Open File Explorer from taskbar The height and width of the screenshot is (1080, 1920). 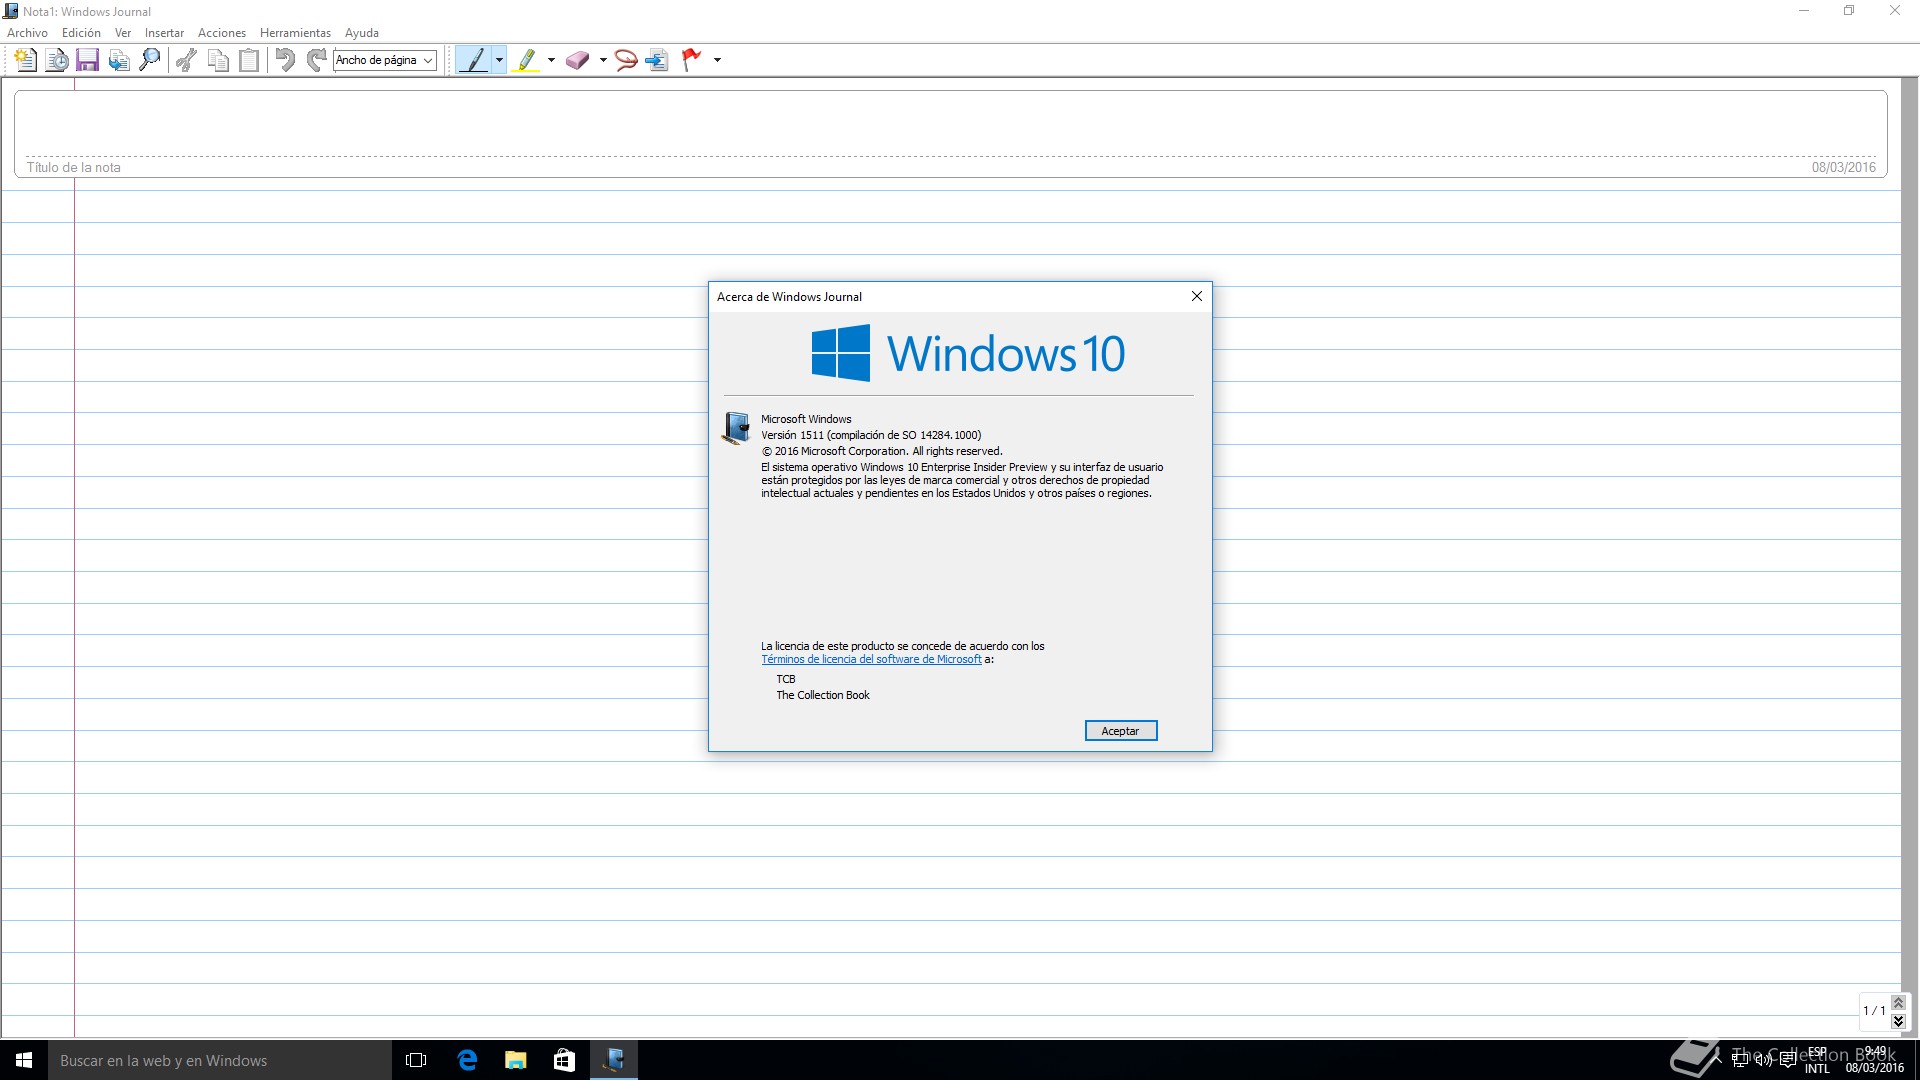[x=516, y=1060]
